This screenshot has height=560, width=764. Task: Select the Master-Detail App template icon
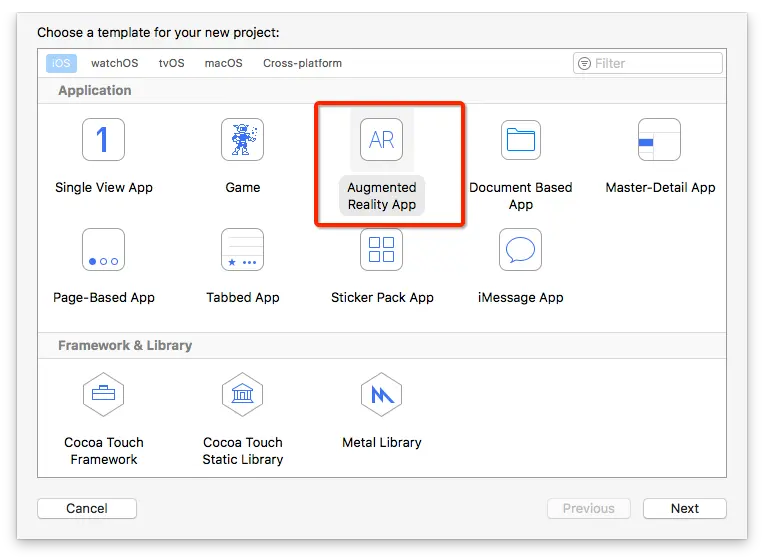click(x=659, y=139)
